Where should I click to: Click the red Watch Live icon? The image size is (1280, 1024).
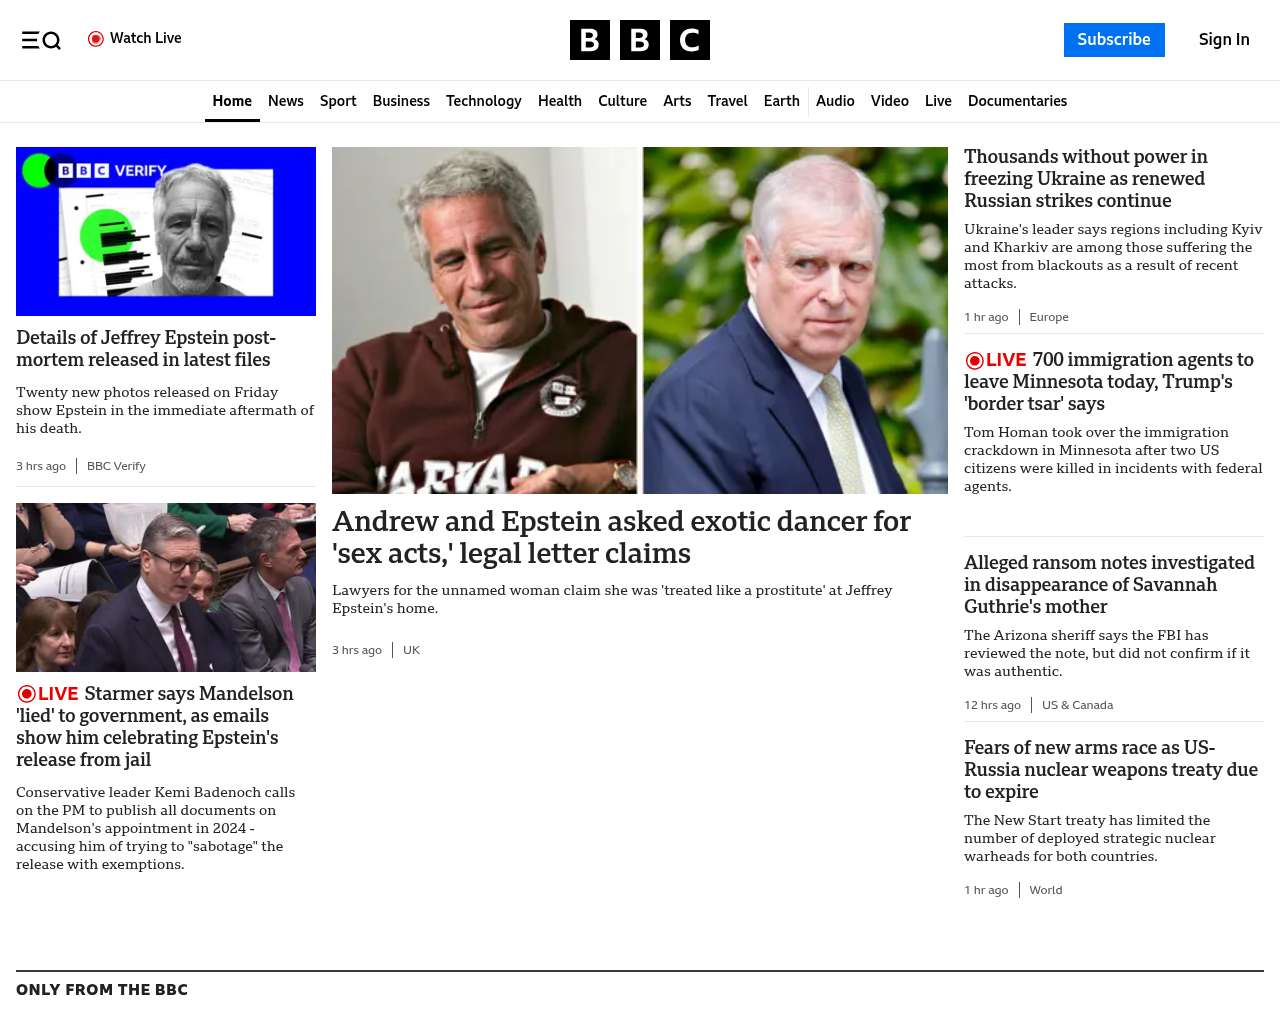point(96,39)
